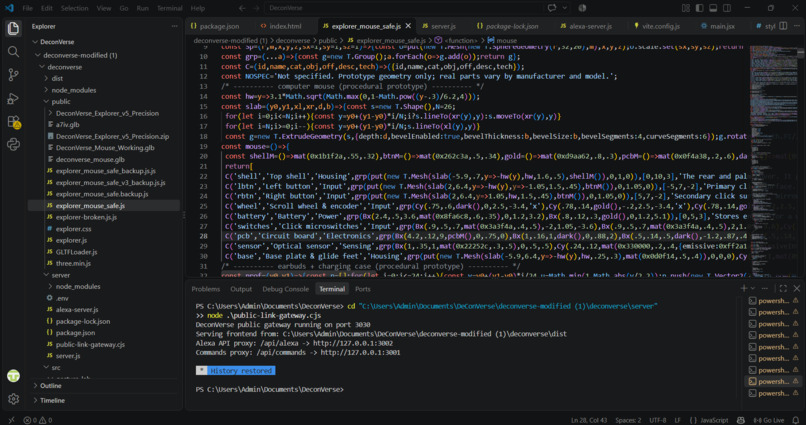
Task: Open the Run and Debug view
Action: point(13,98)
